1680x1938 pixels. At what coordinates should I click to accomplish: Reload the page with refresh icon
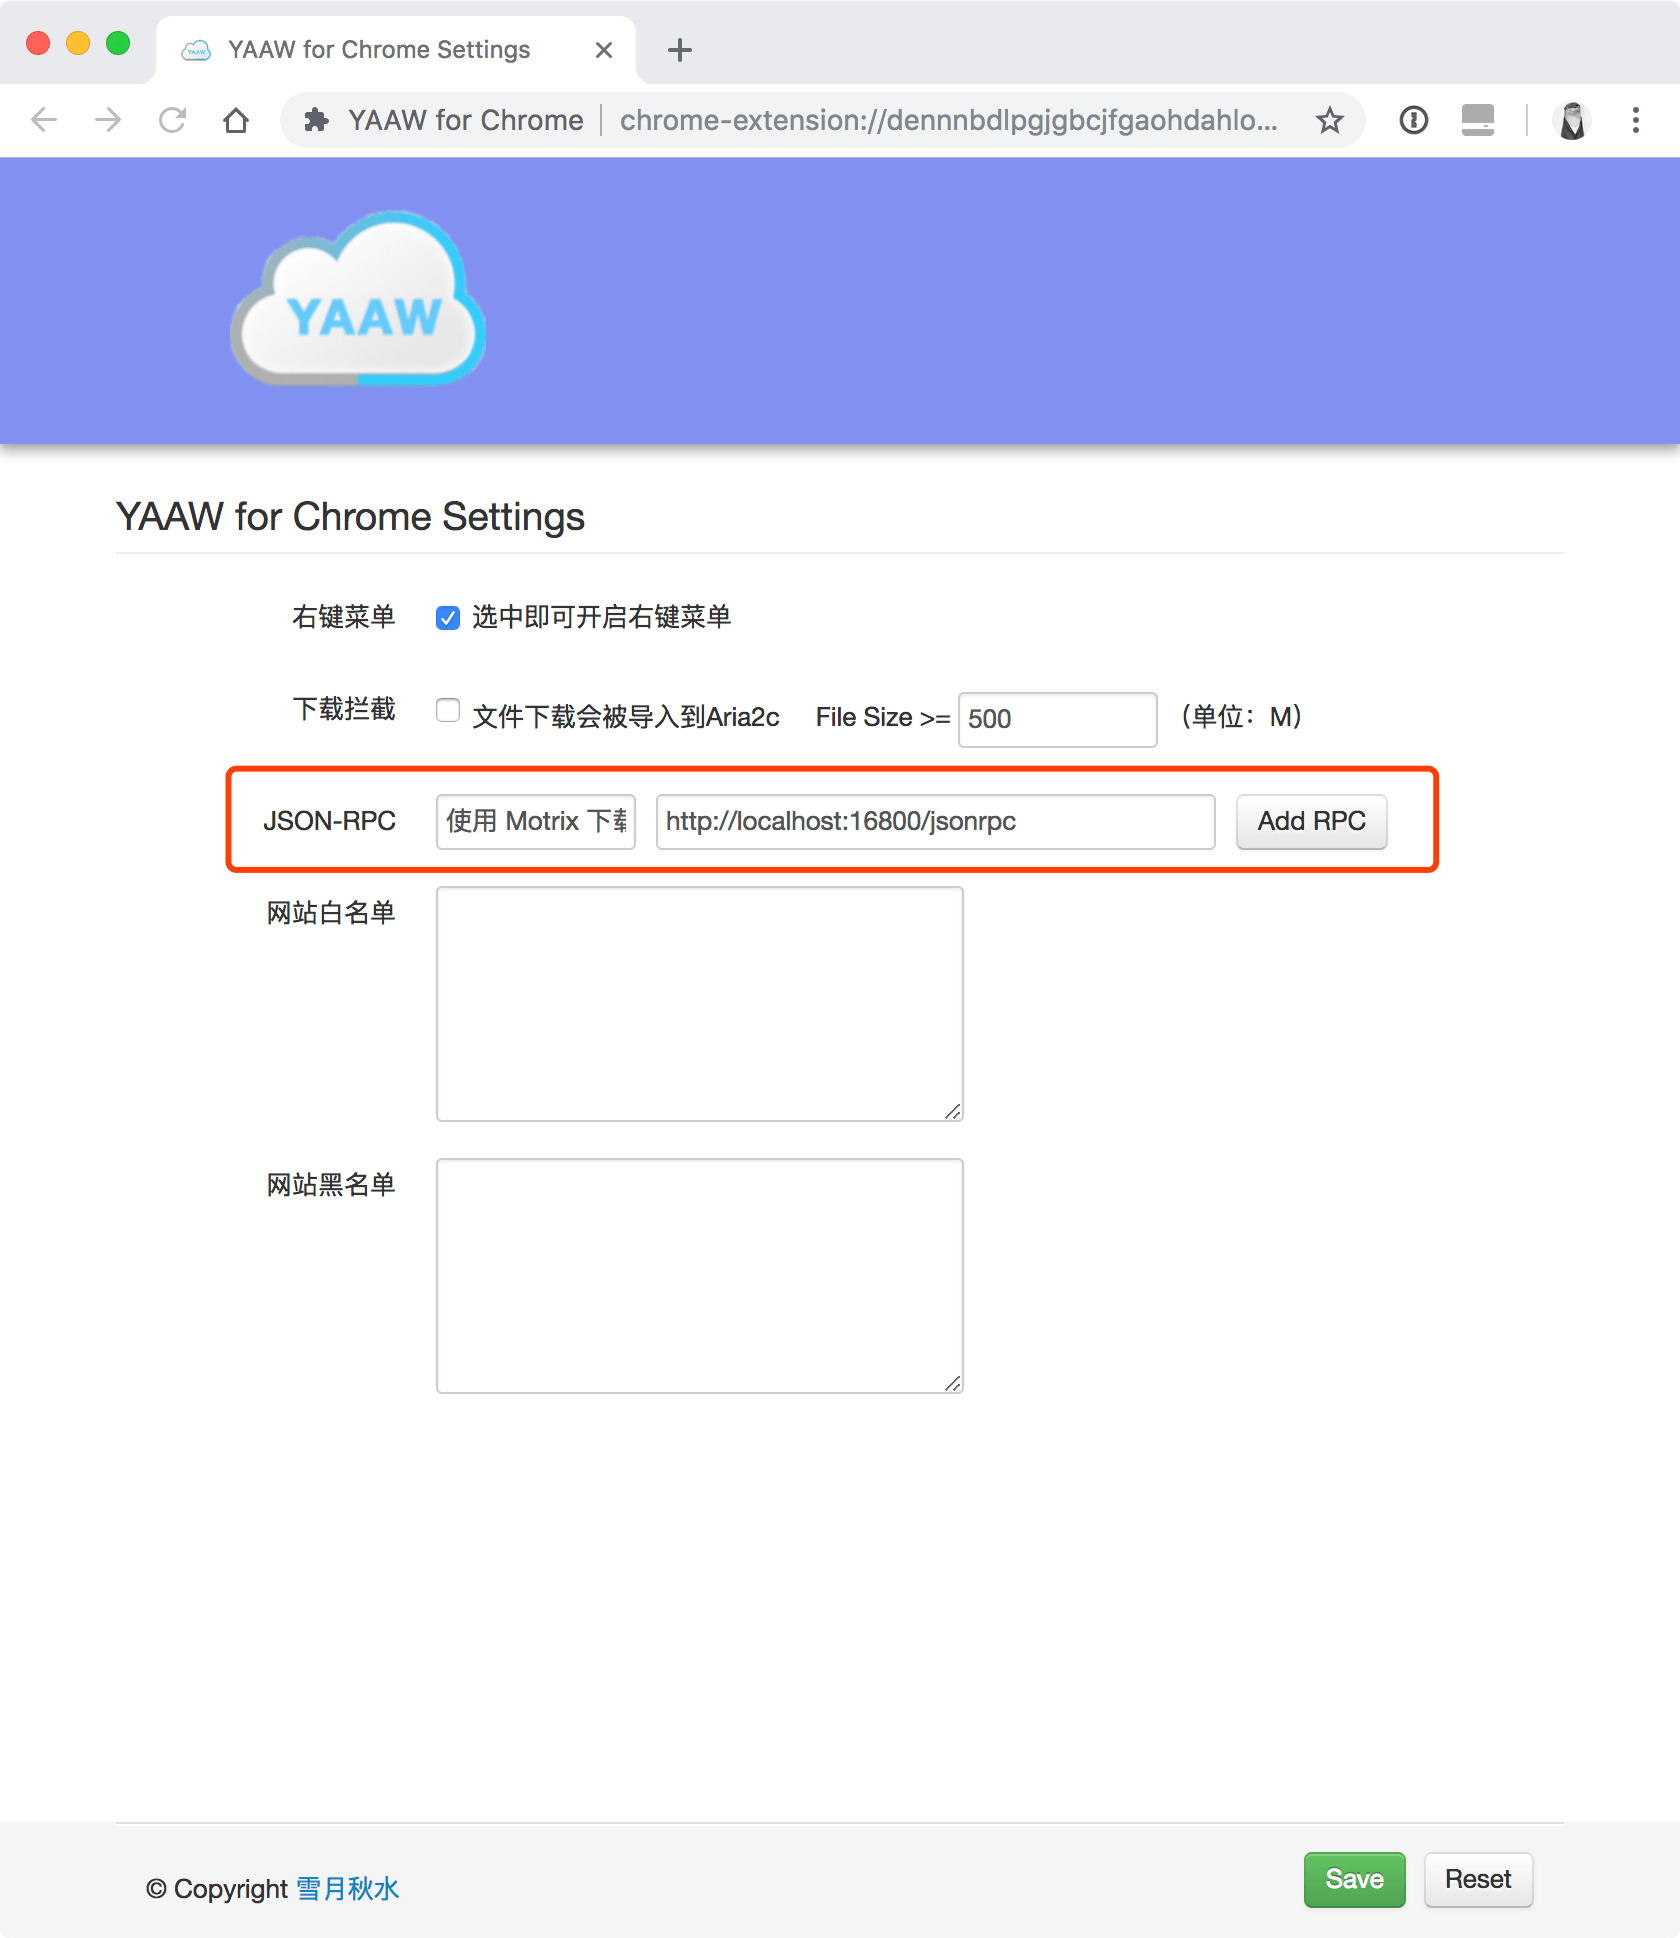pyautogui.click(x=172, y=120)
